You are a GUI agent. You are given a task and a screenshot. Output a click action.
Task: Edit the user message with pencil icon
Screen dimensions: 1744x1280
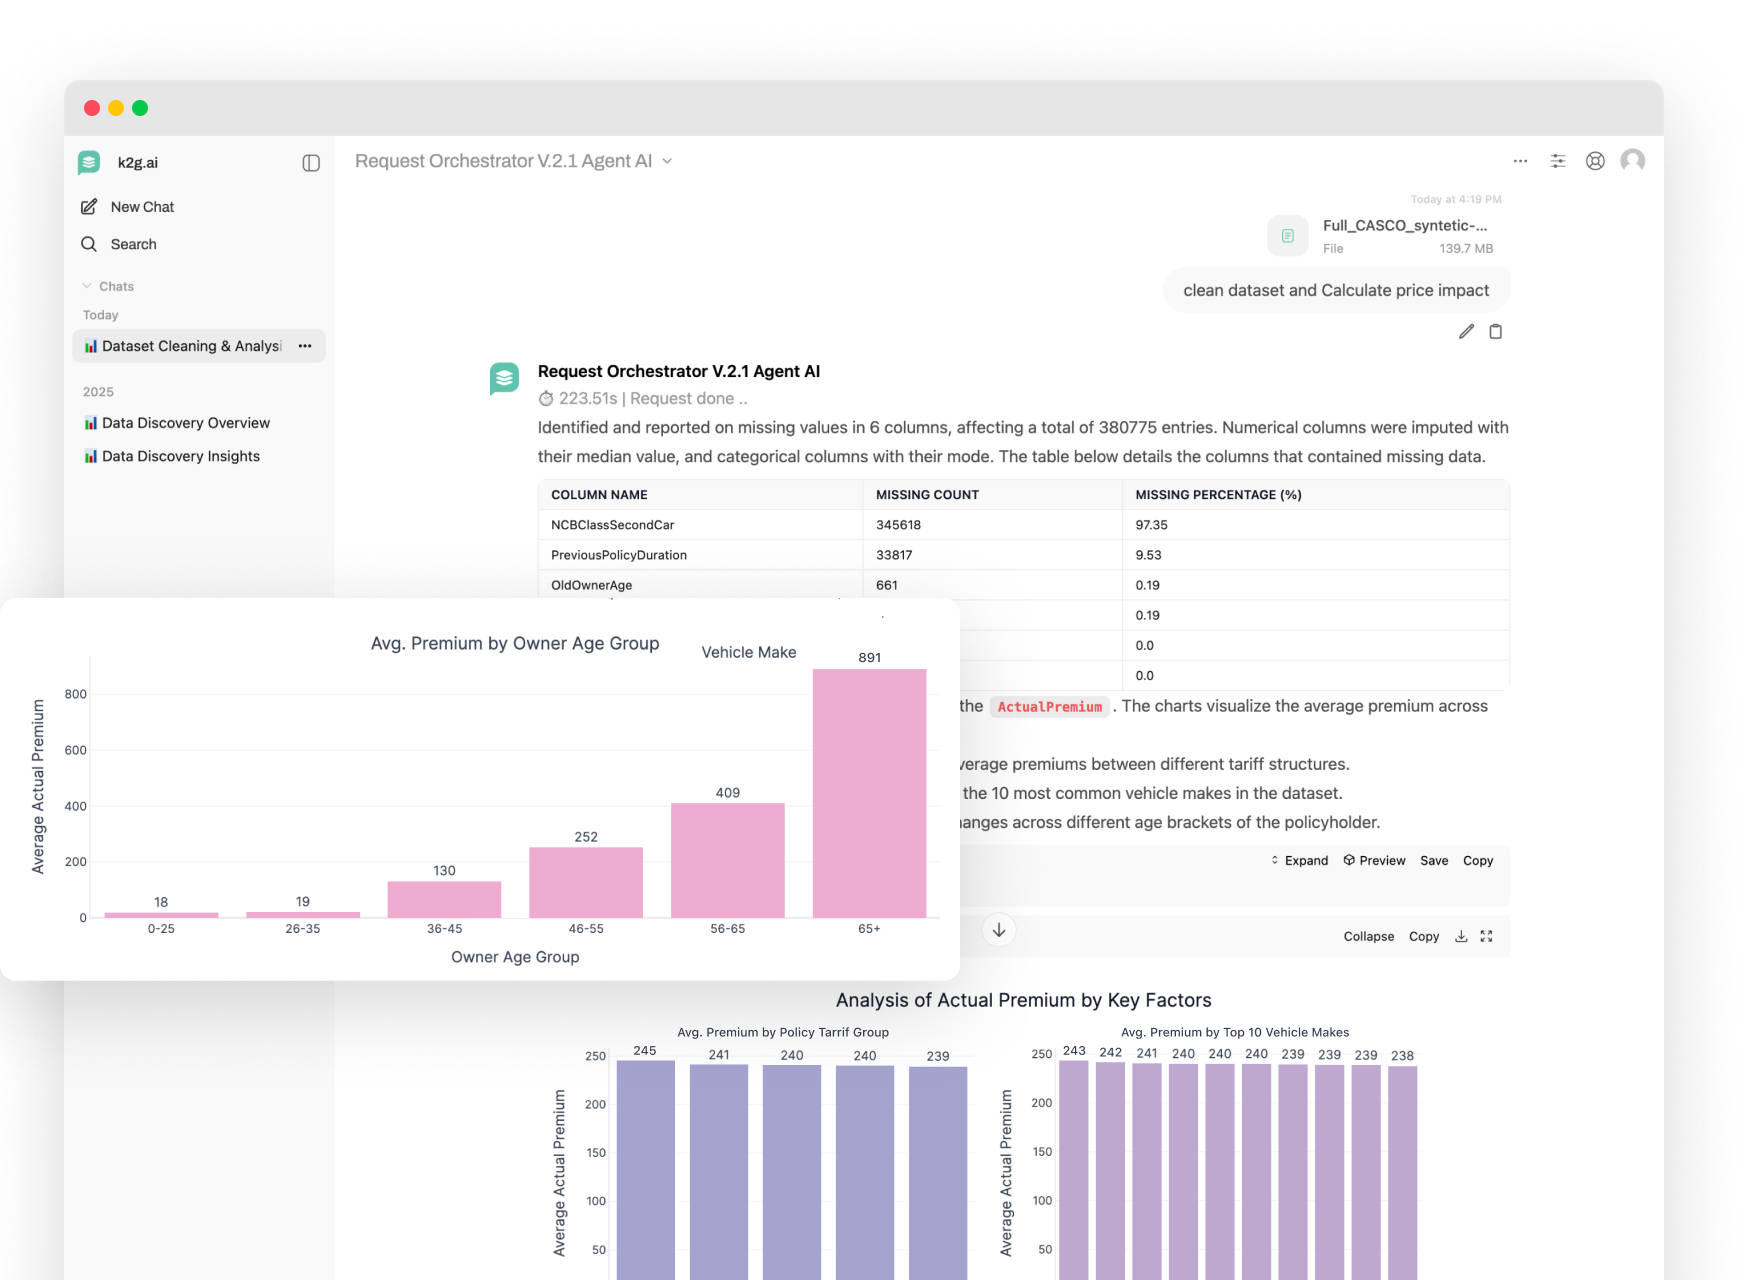click(x=1466, y=332)
